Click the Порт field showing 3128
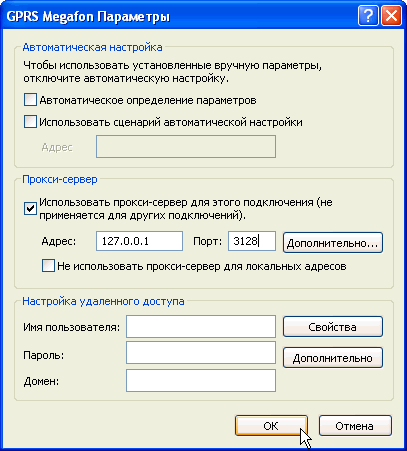 252,241
